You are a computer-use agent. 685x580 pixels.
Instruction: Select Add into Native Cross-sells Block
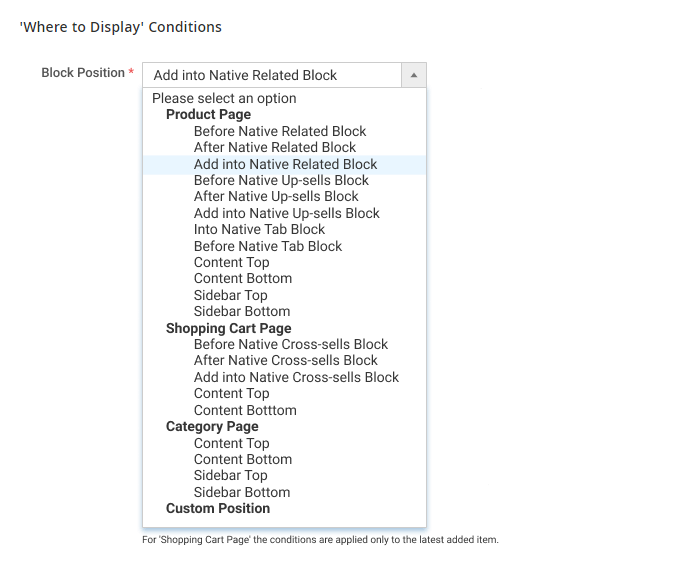284,377
